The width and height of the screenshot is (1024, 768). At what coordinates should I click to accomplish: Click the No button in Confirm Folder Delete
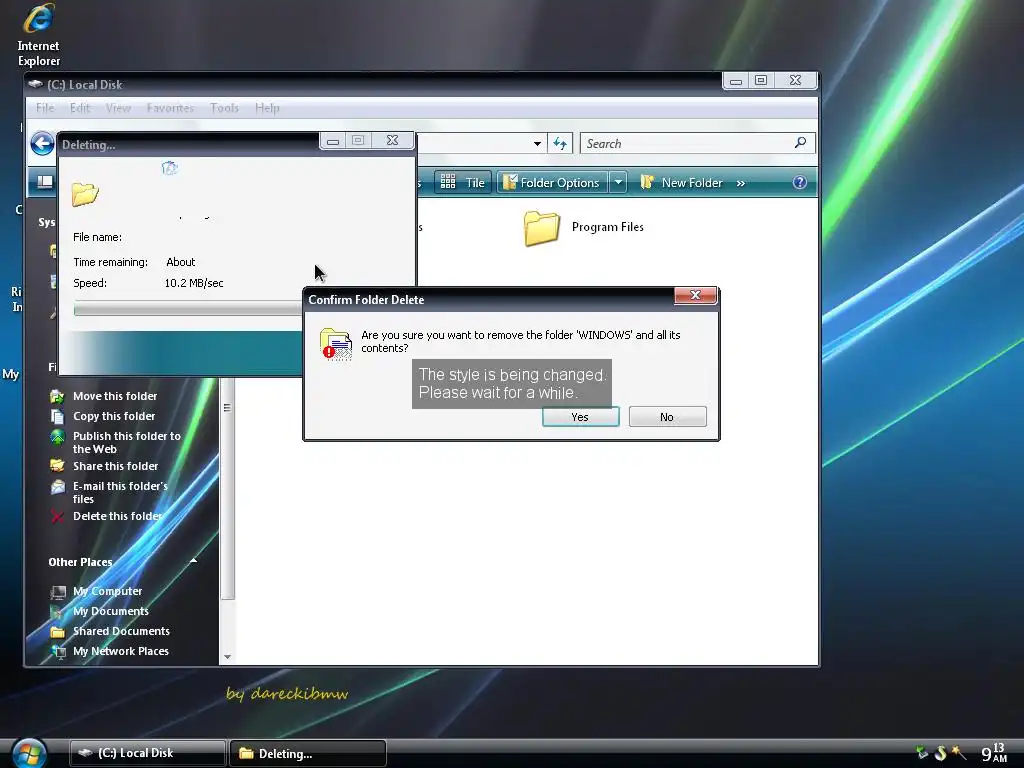pos(667,417)
